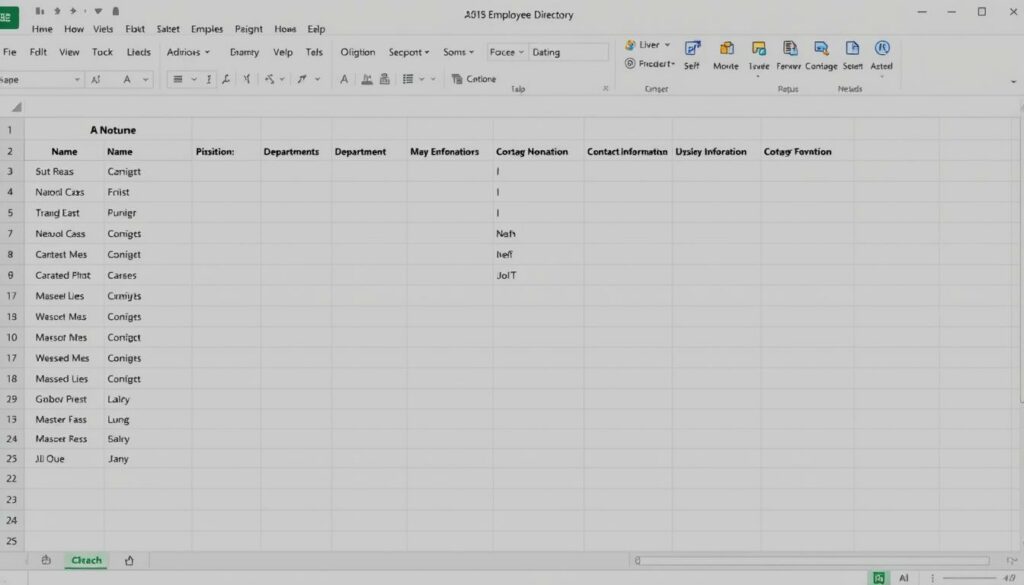This screenshot has width=1024, height=585.
Task: Click the Tels ribbon item
Action: [x=314, y=52]
